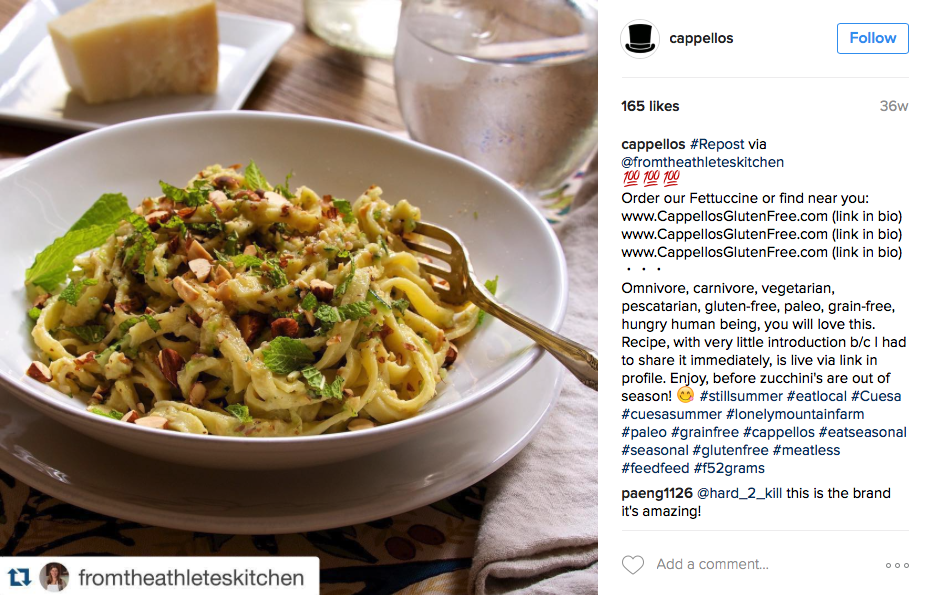Open the three-dot more options menu
Screen dimensions: 931x595
click(897, 565)
